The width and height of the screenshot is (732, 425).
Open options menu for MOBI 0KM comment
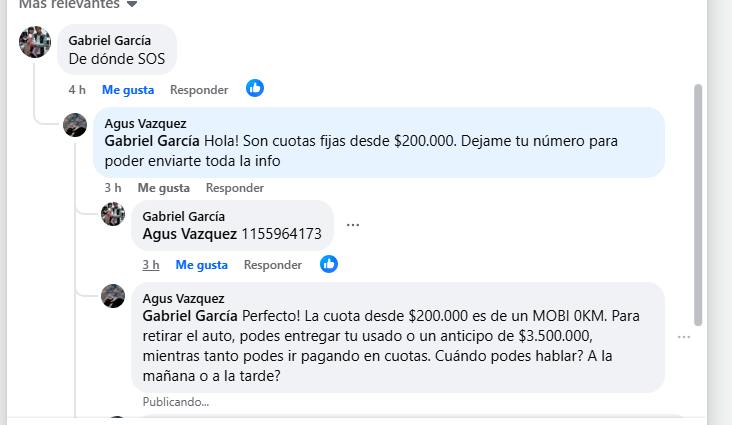(x=684, y=337)
